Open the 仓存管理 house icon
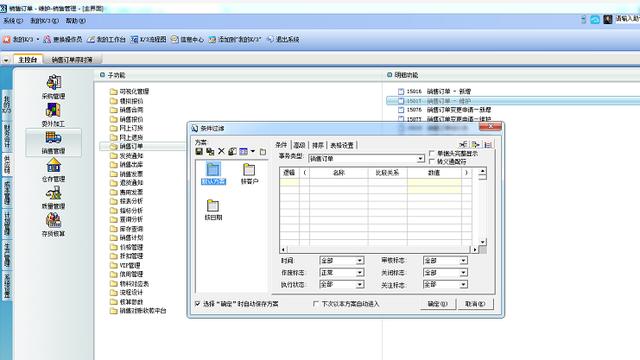640x360 pixels. click(x=53, y=165)
